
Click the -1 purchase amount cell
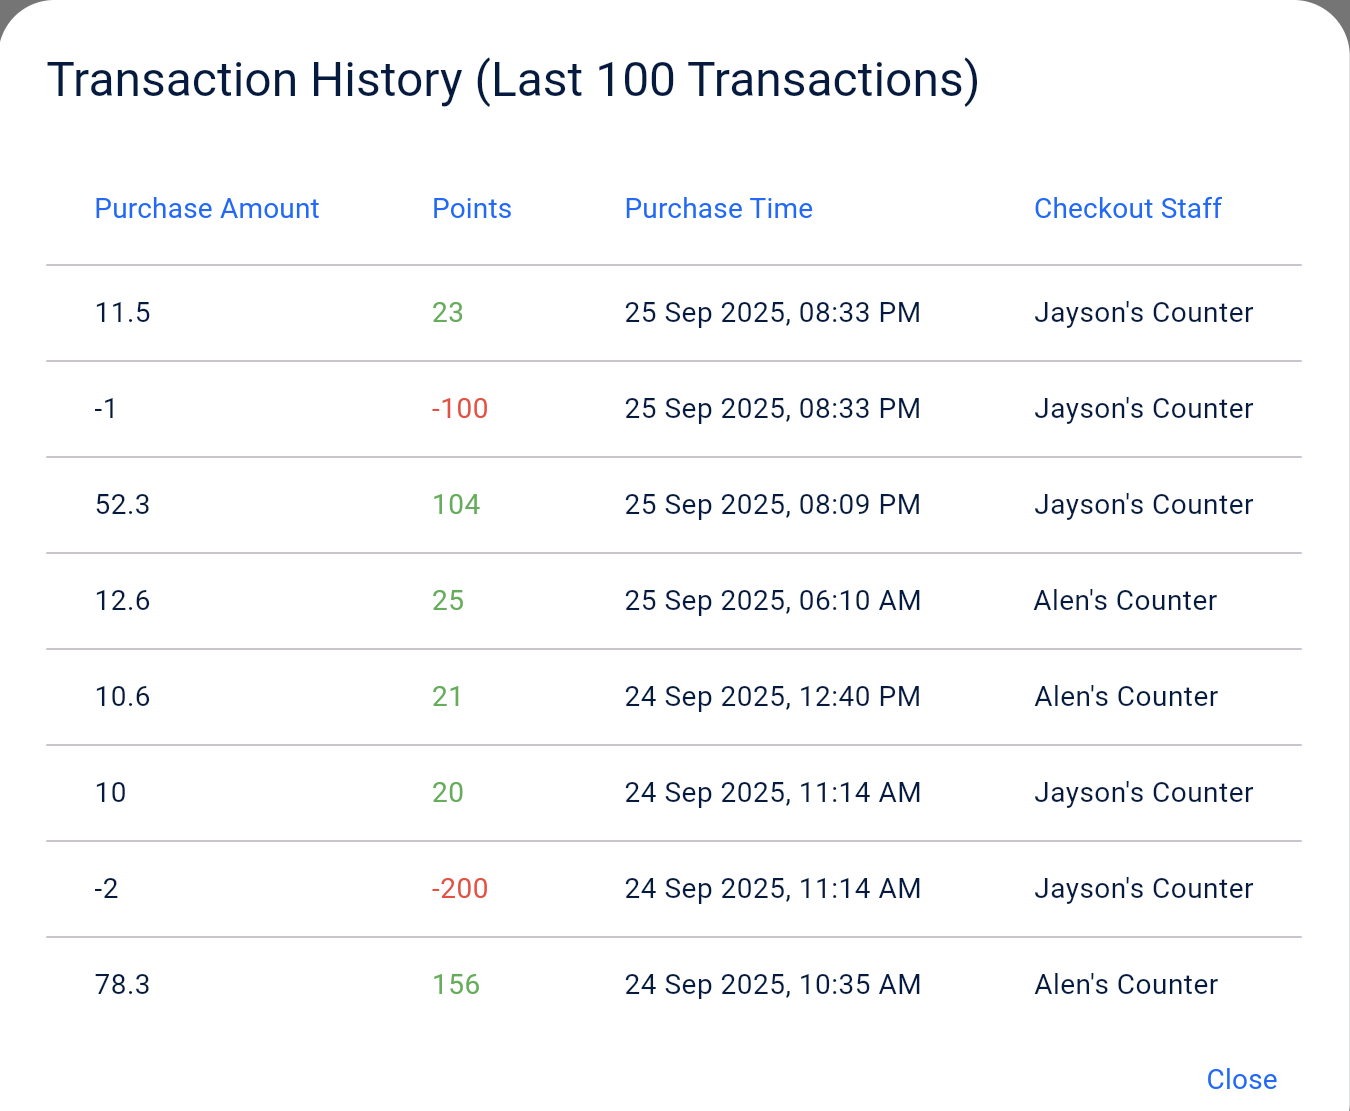coord(105,408)
